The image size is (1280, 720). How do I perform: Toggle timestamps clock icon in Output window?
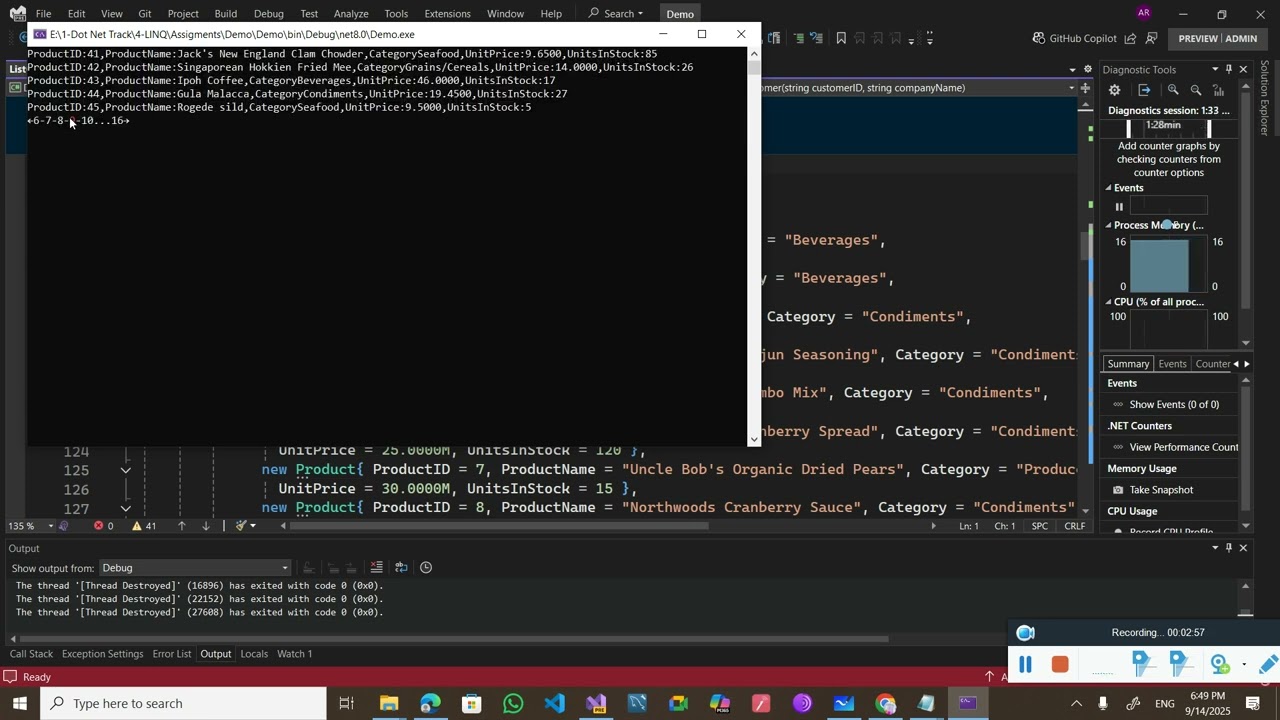click(x=426, y=568)
